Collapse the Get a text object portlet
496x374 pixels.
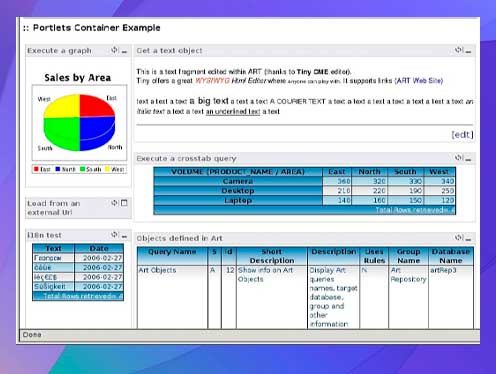(x=468, y=51)
